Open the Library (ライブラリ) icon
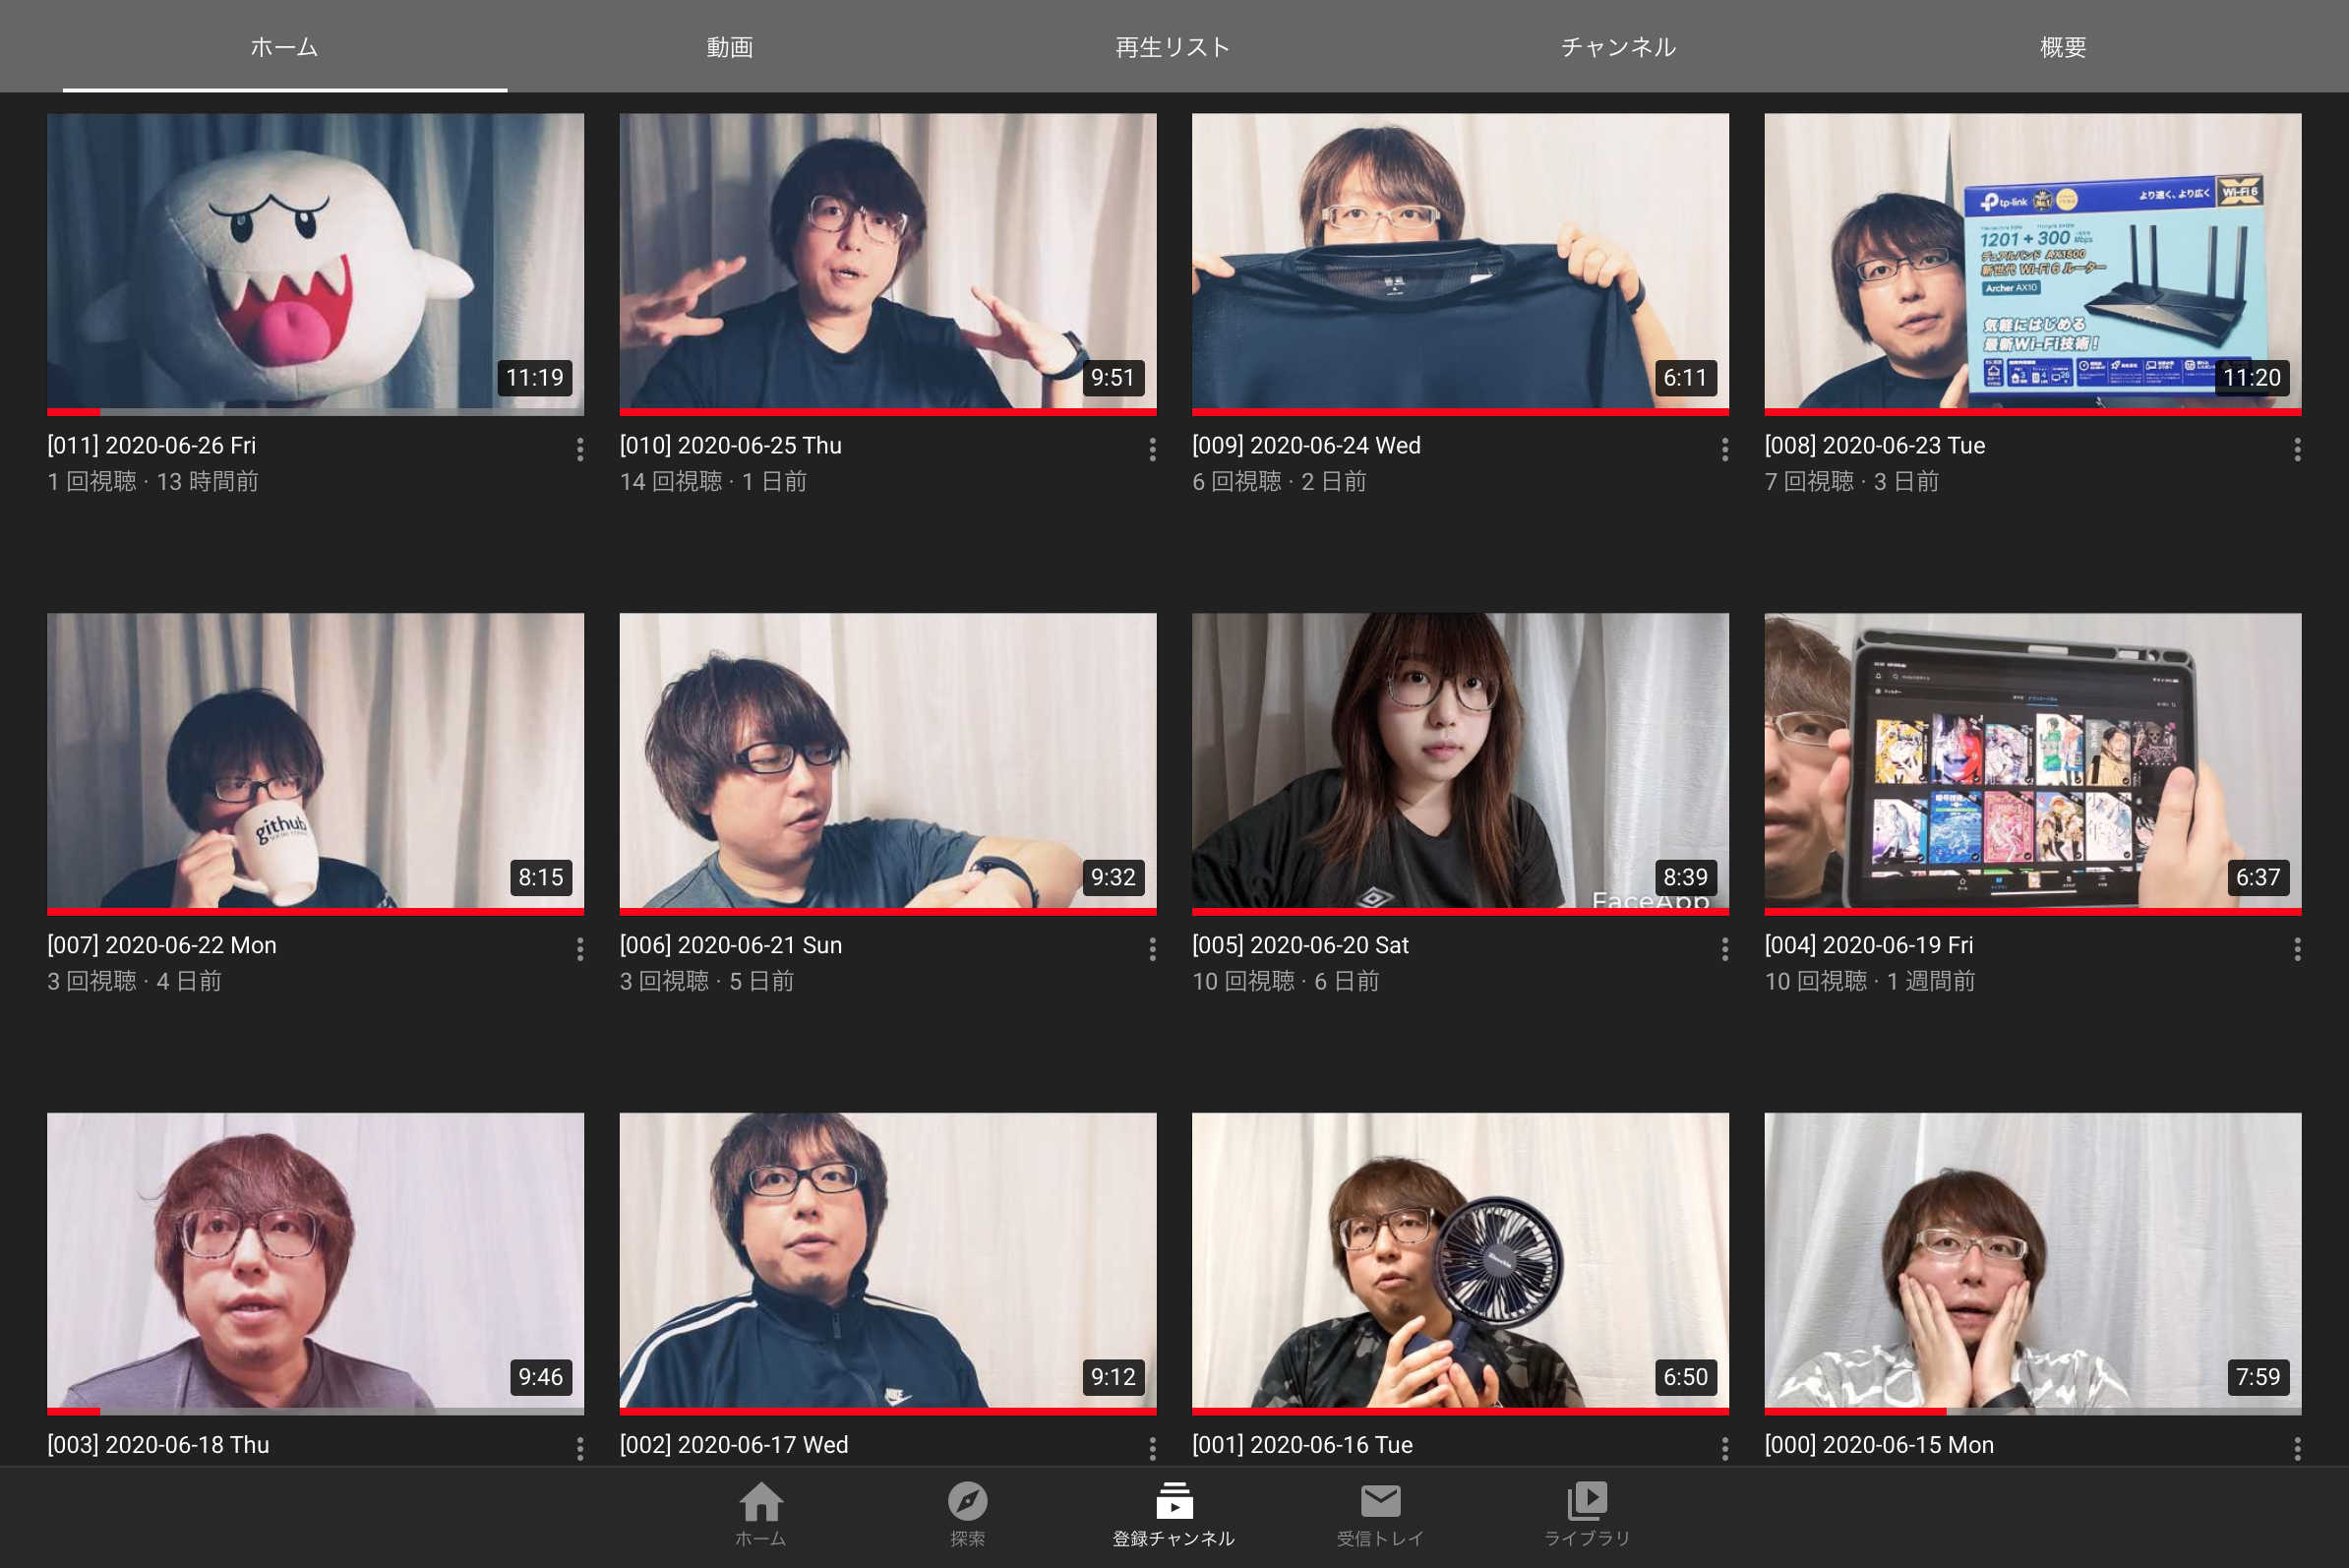The width and height of the screenshot is (2349, 1568). tap(1587, 1502)
